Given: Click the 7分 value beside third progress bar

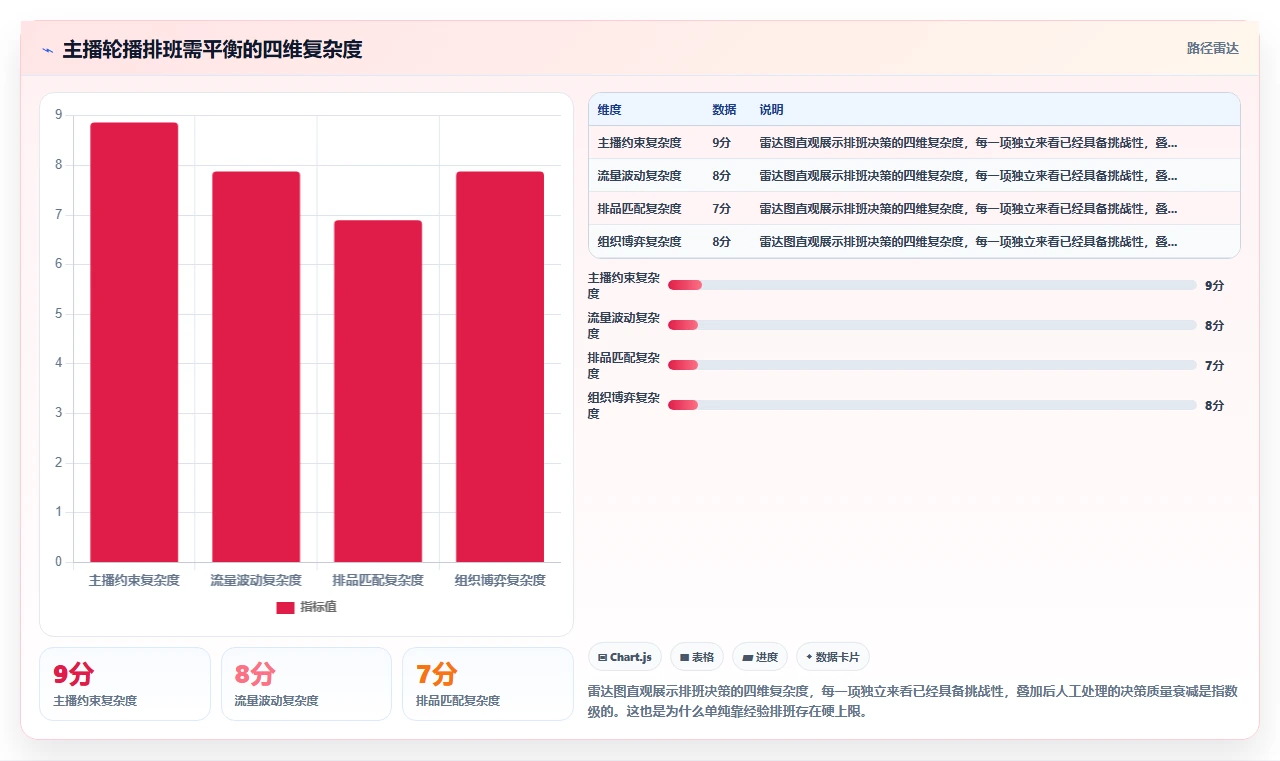Looking at the screenshot, I should (x=1214, y=365).
